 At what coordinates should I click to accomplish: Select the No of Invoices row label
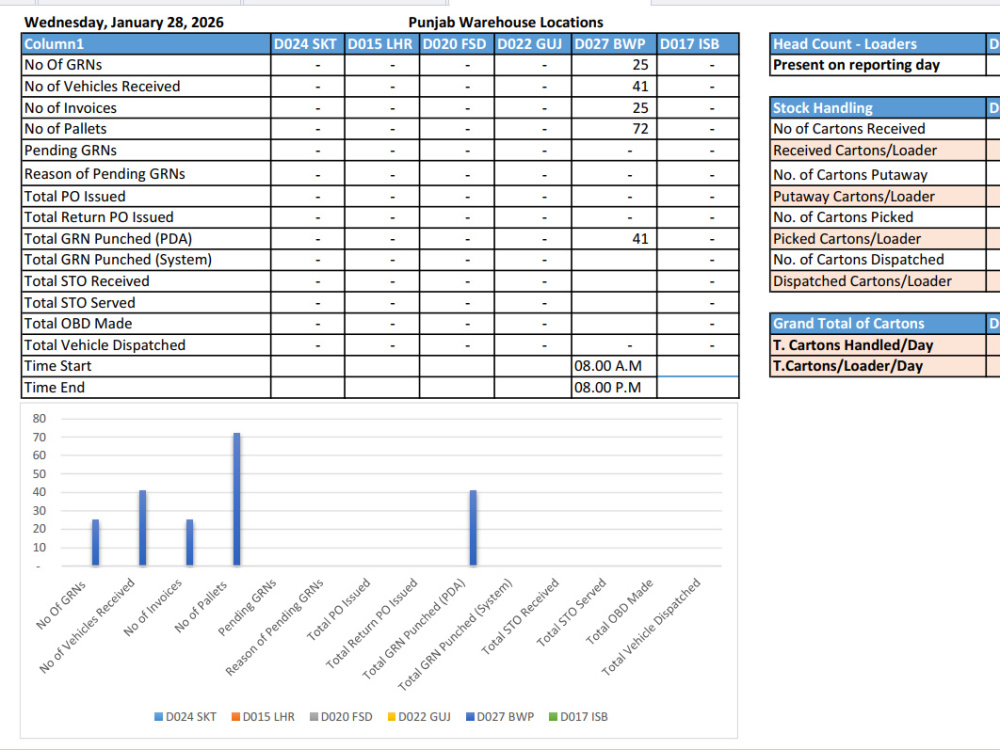click(x=146, y=108)
